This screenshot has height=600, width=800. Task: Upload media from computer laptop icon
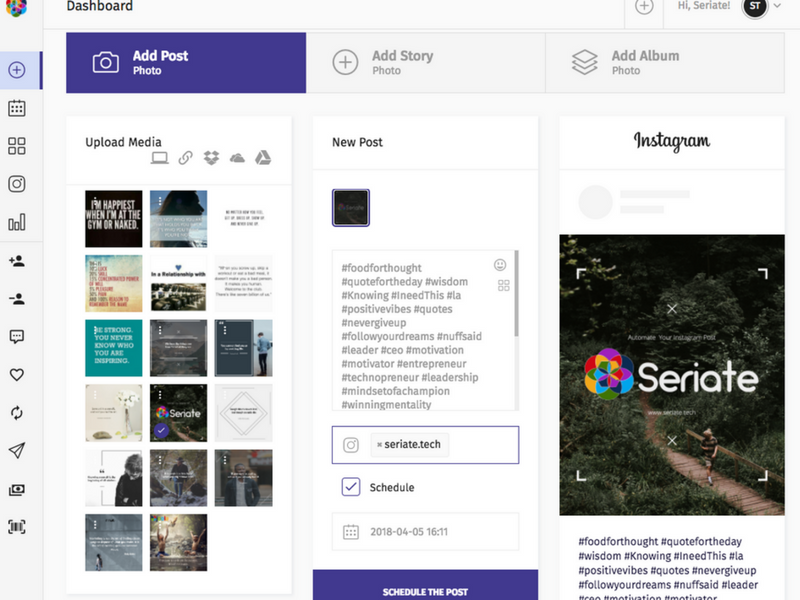point(160,158)
